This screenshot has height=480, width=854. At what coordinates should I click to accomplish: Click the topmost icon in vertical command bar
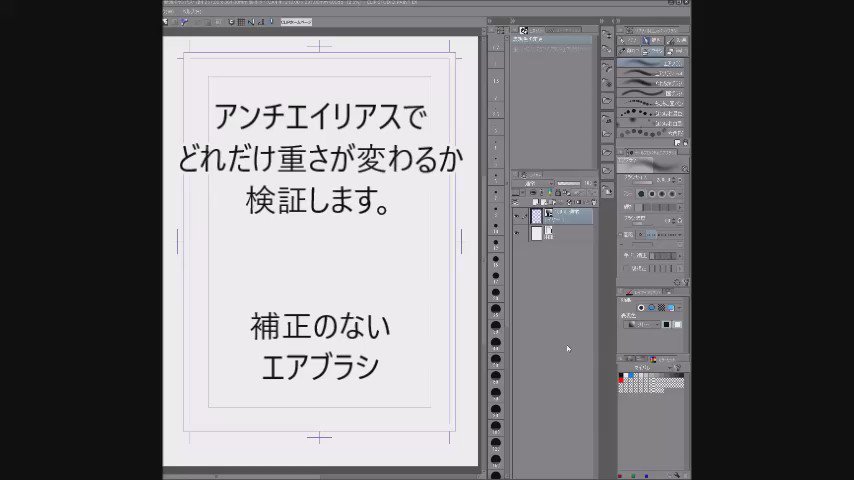click(x=607, y=34)
